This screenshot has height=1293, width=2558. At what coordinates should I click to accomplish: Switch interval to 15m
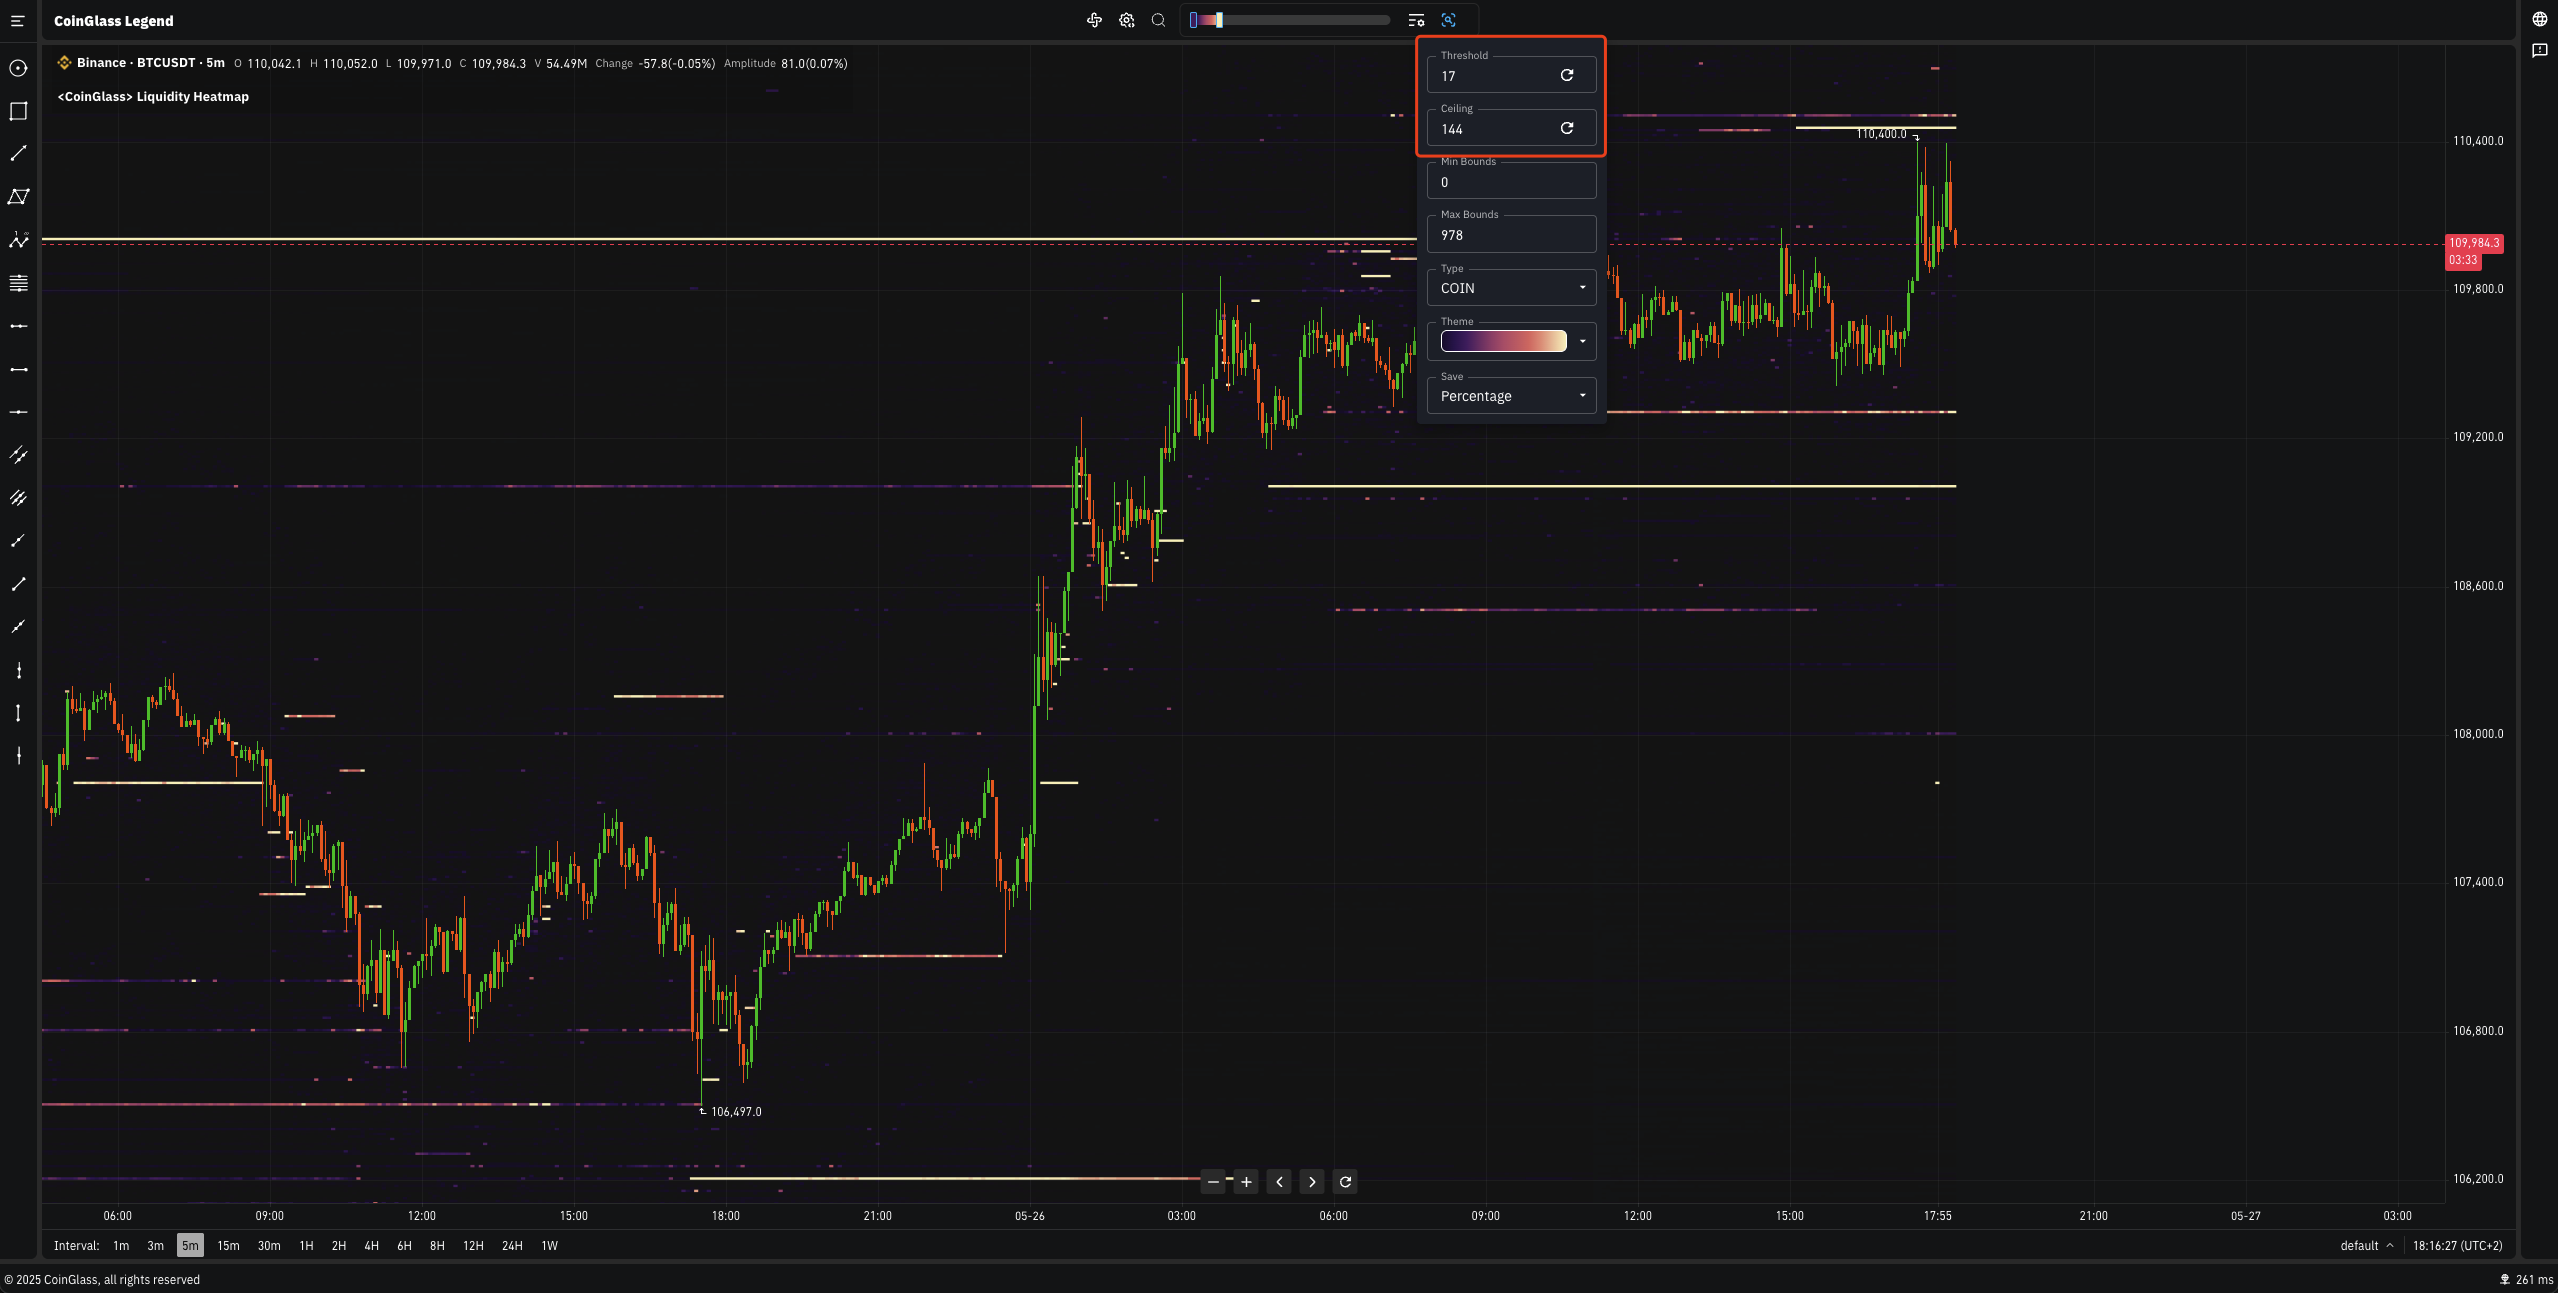click(x=228, y=1246)
